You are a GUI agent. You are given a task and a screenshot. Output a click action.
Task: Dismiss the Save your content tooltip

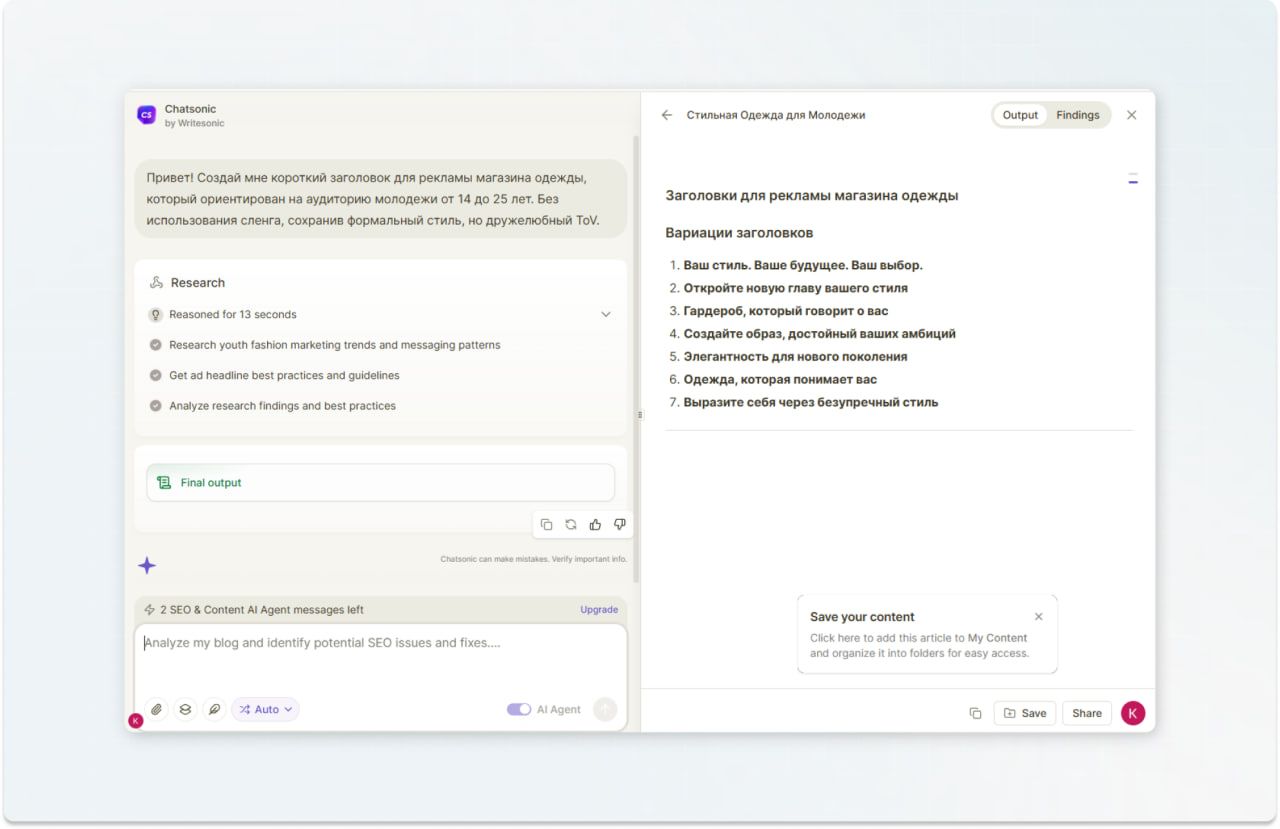(x=1039, y=617)
